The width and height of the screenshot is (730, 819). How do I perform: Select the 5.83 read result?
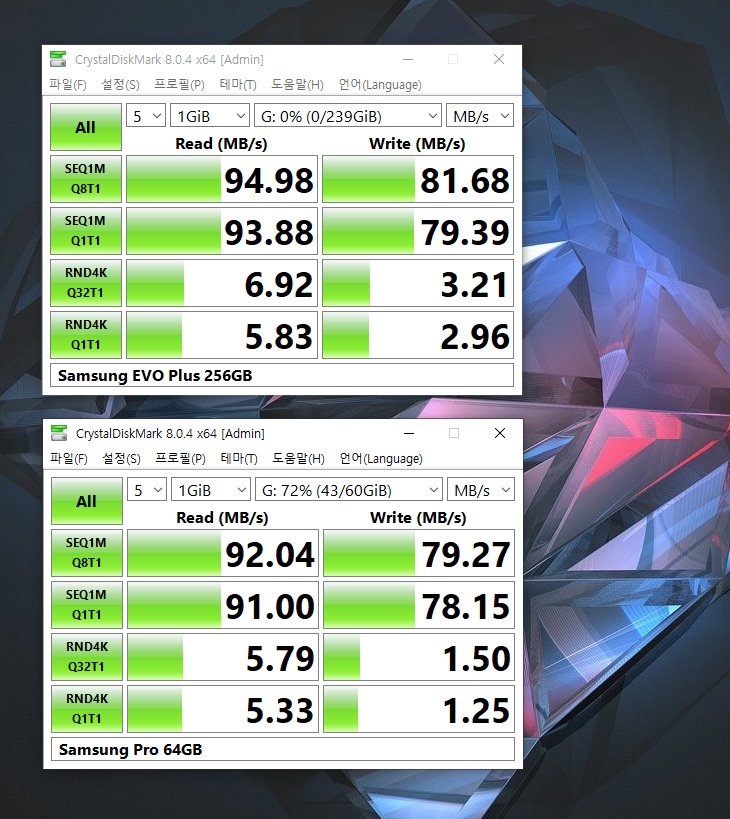(x=222, y=335)
